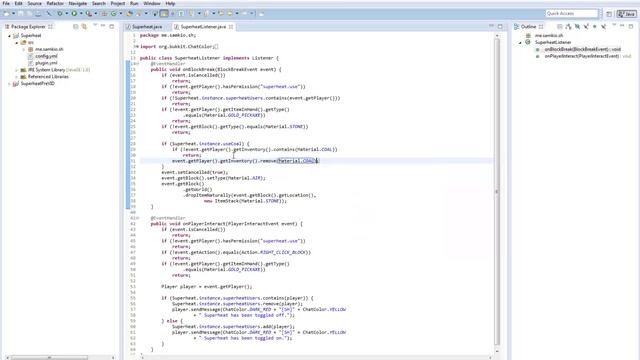Viewport: 640px width, 360px height.
Task: Click the New file toolbar icon
Action: [7, 13]
